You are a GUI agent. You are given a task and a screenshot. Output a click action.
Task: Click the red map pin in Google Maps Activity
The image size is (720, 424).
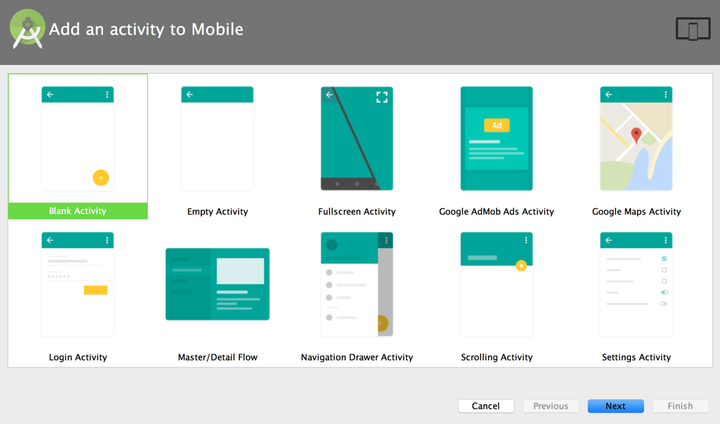pyautogui.click(x=635, y=135)
